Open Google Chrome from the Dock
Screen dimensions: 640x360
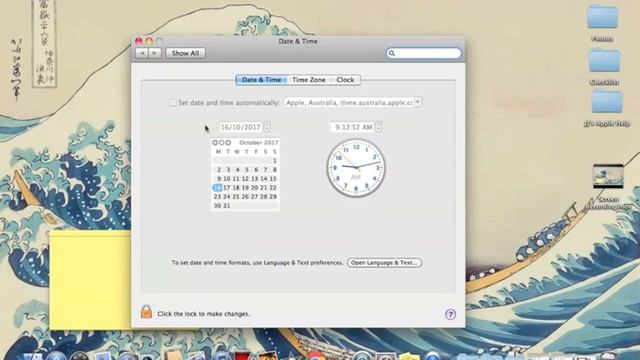point(316,356)
